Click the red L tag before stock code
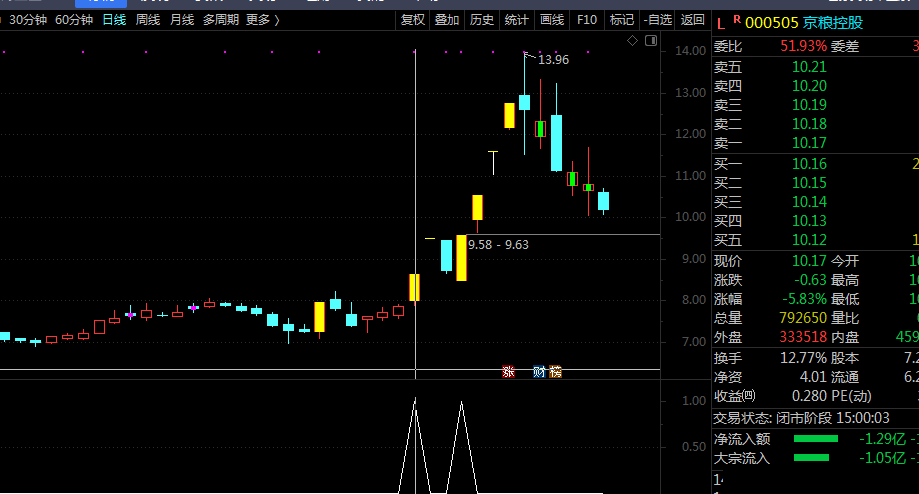The width and height of the screenshot is (919, 494). 721,24
